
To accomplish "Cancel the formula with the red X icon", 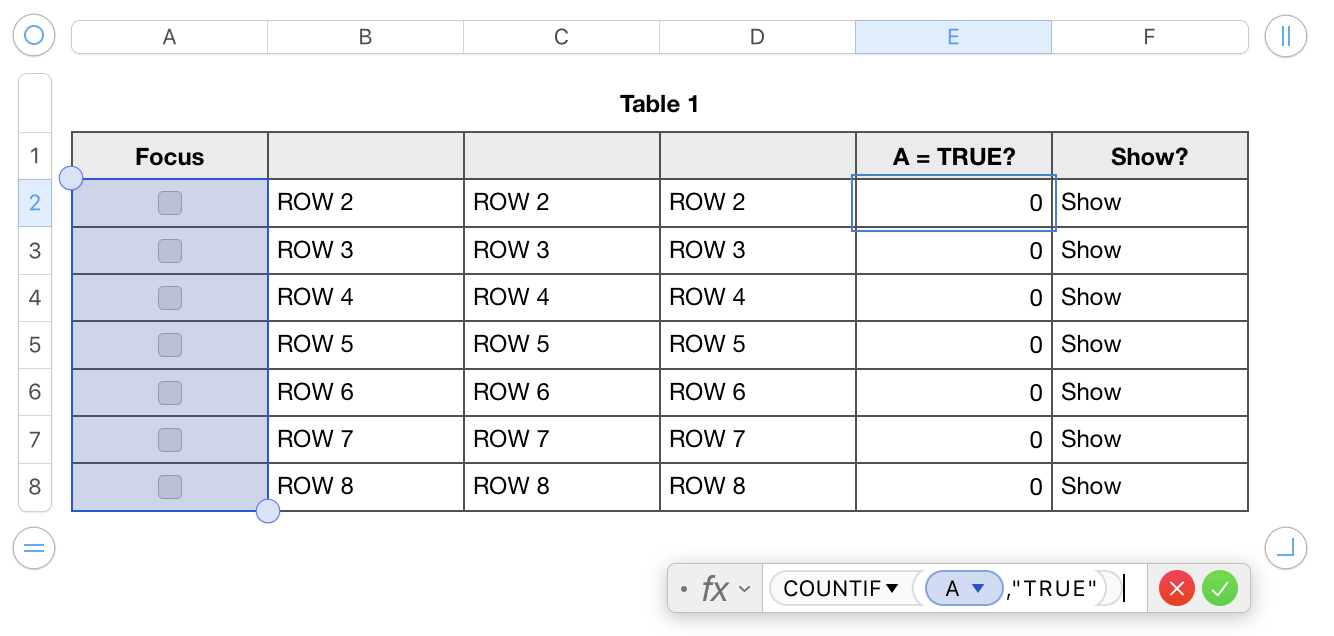I will point(1176,588).
